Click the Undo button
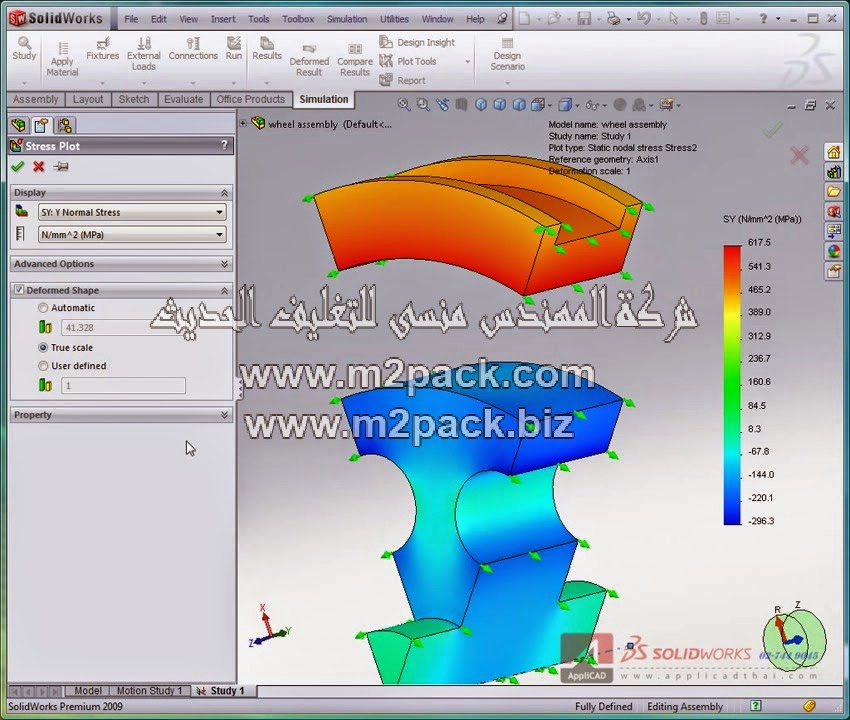 point(643,19)
